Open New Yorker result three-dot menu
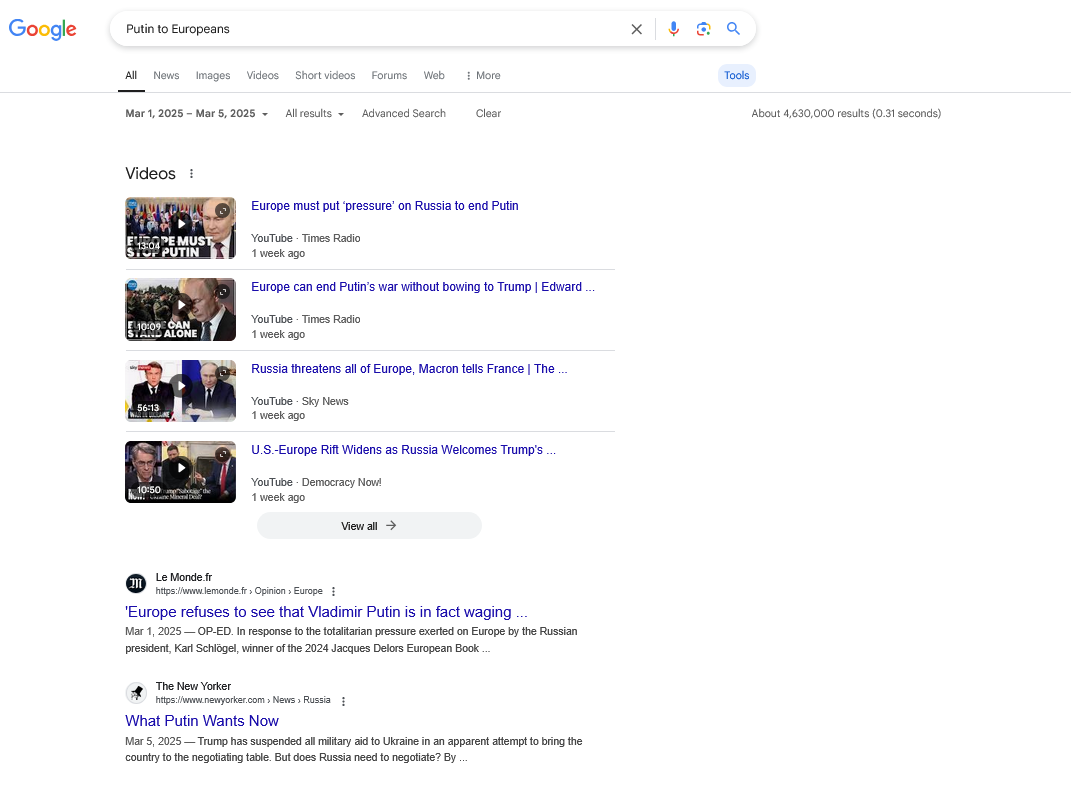The image size is (1071, 789). (343, 701)
